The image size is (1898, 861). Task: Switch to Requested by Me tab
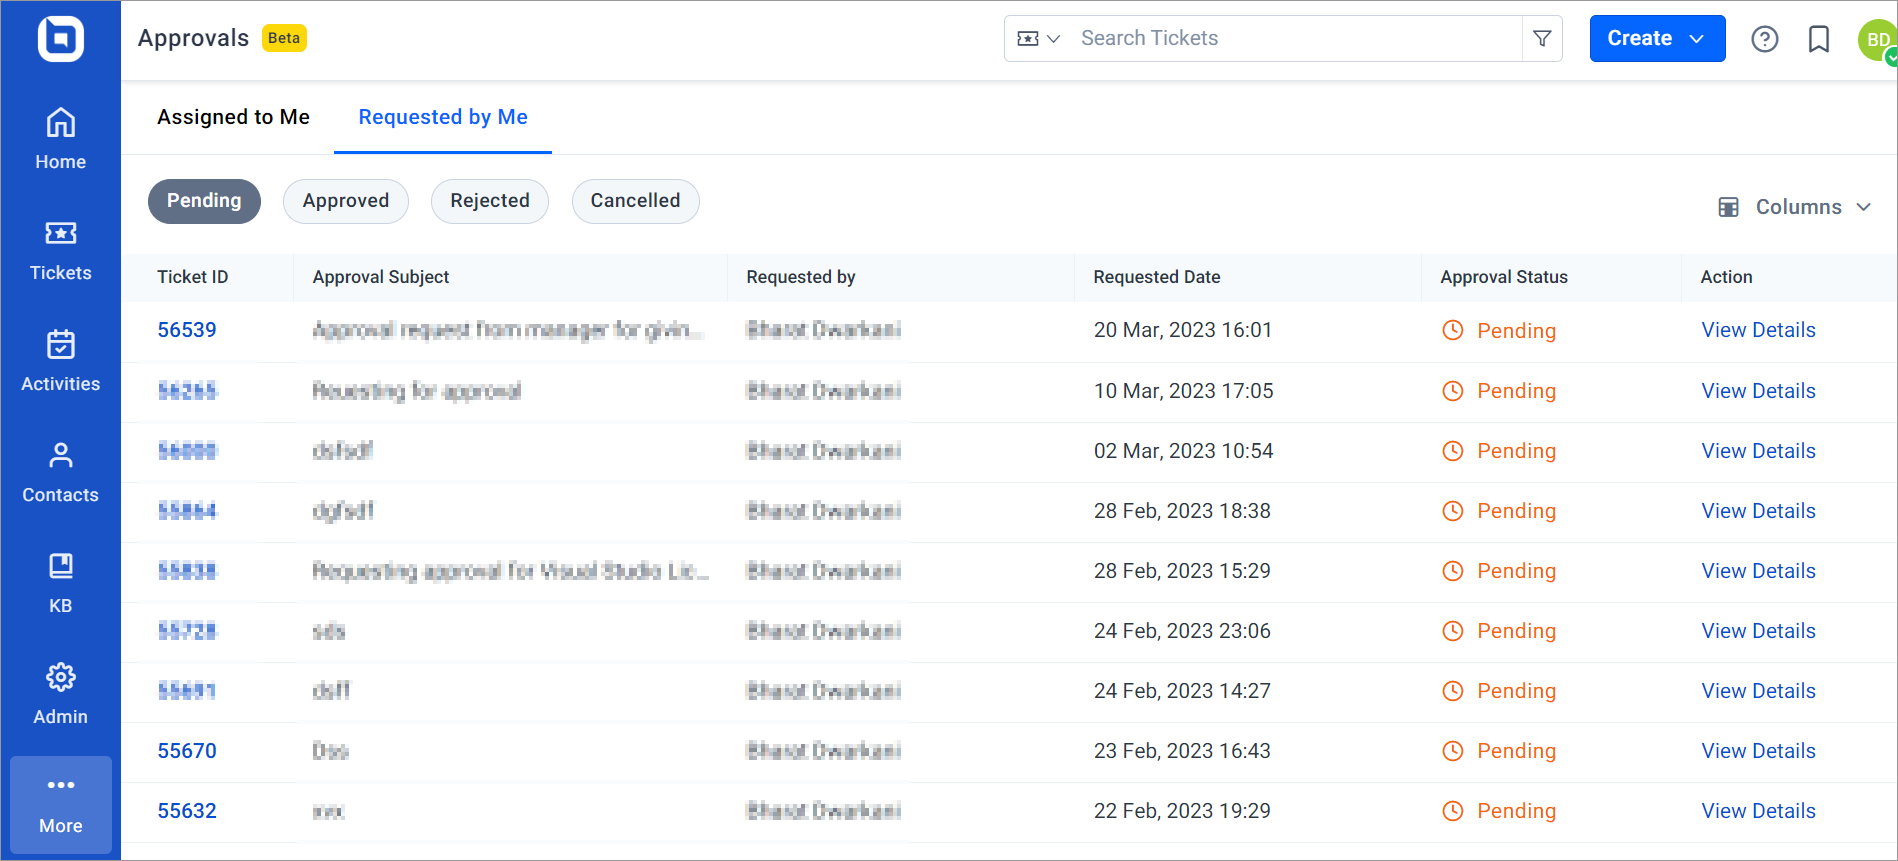click(x=443, y=117)
